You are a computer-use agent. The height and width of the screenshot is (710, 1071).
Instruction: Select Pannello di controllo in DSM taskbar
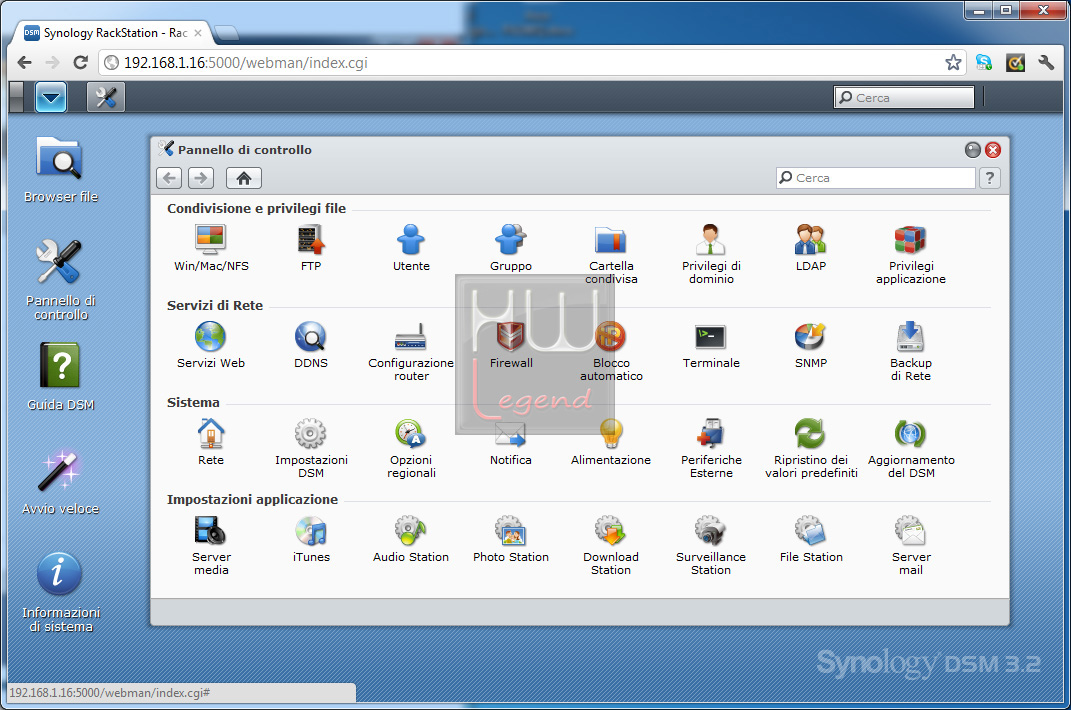click(106, 97)
